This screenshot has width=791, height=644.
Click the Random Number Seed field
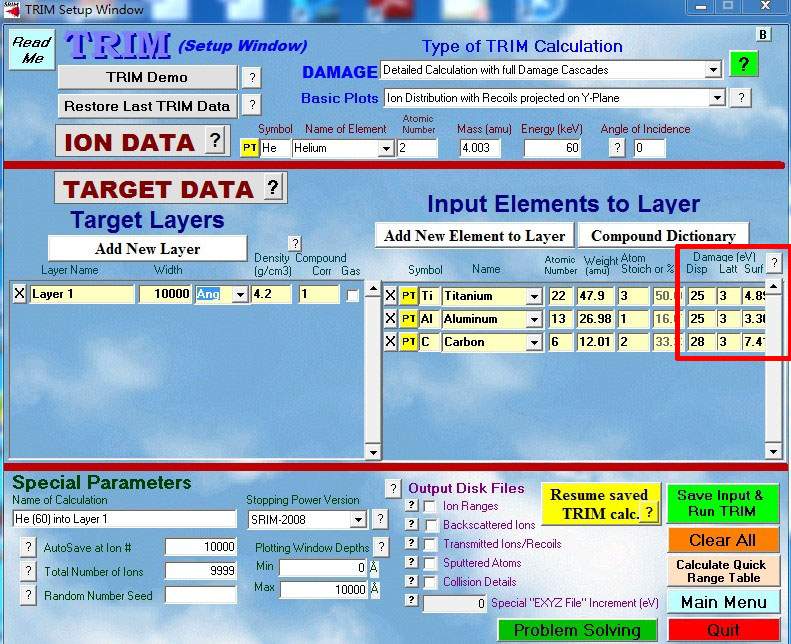(201, 595)
